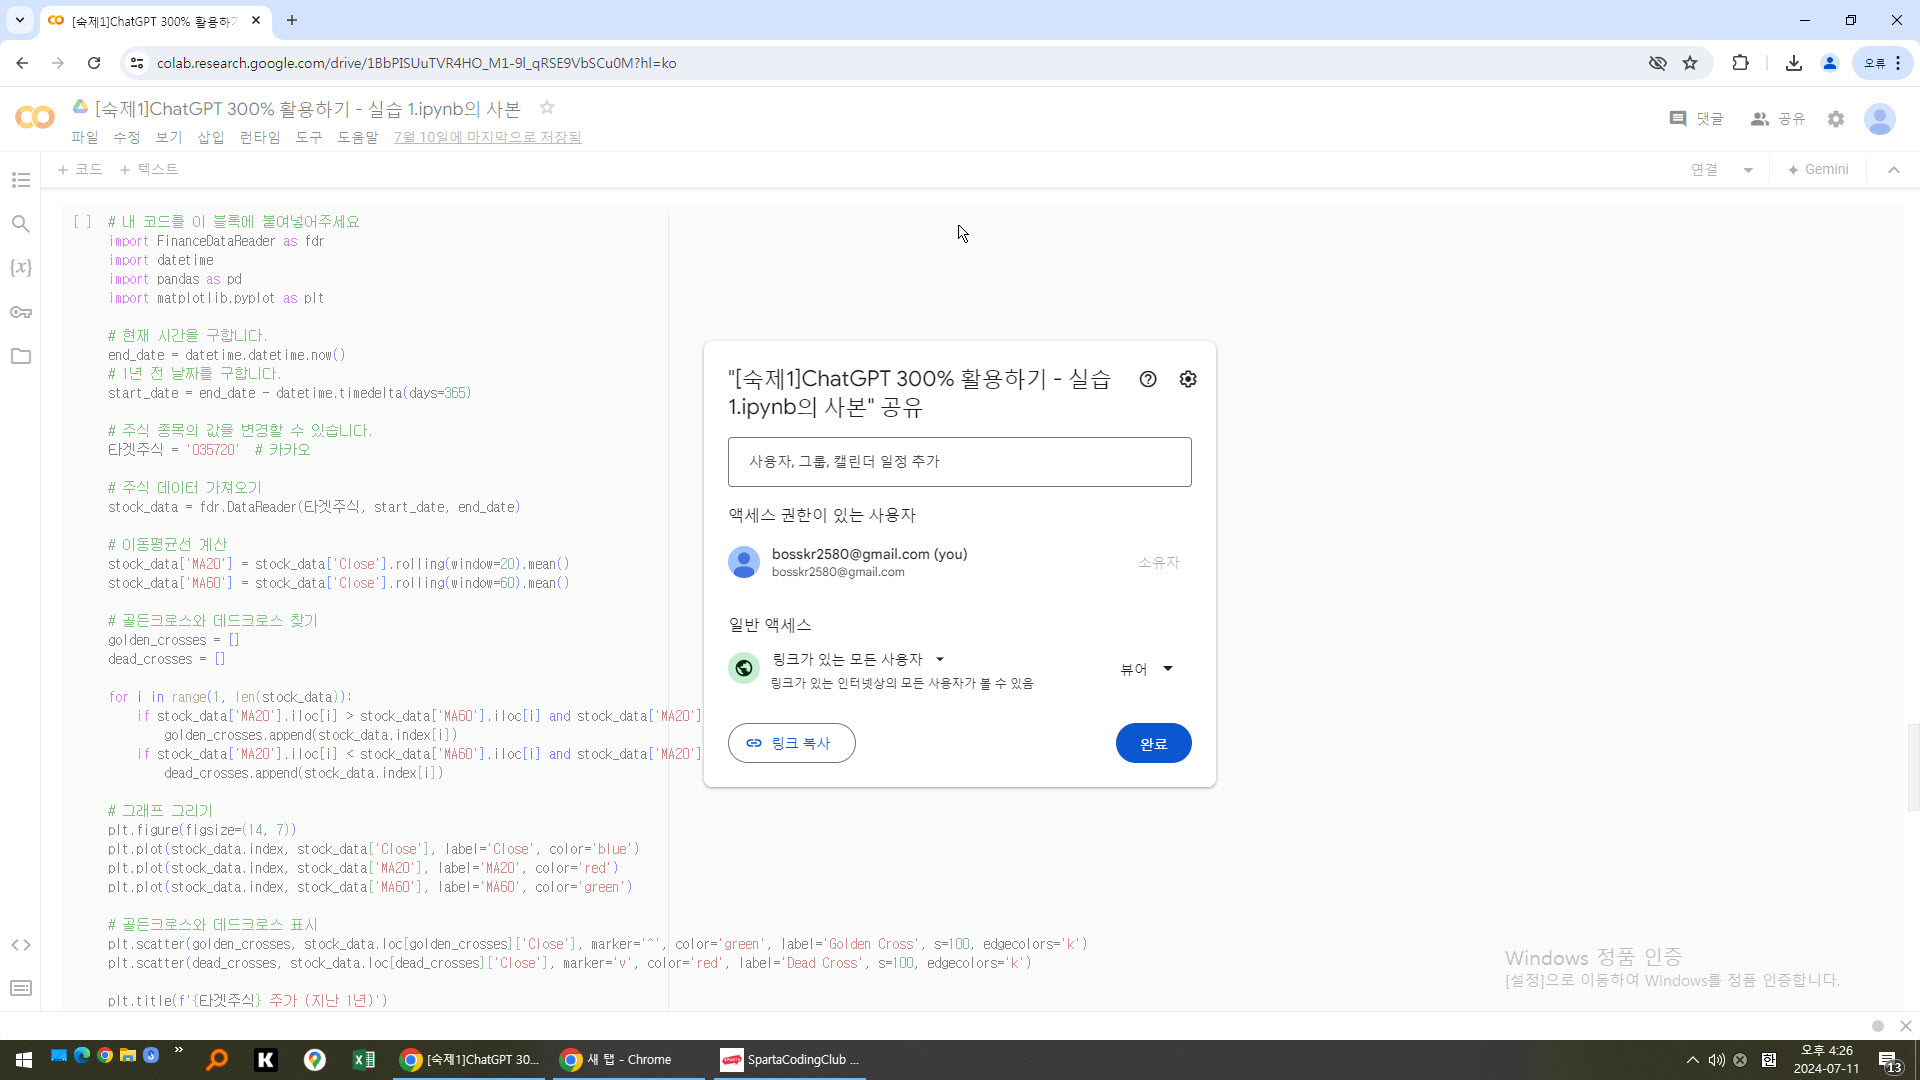
Task: Click the volume tray icon
Action: coord(1716,1060)
